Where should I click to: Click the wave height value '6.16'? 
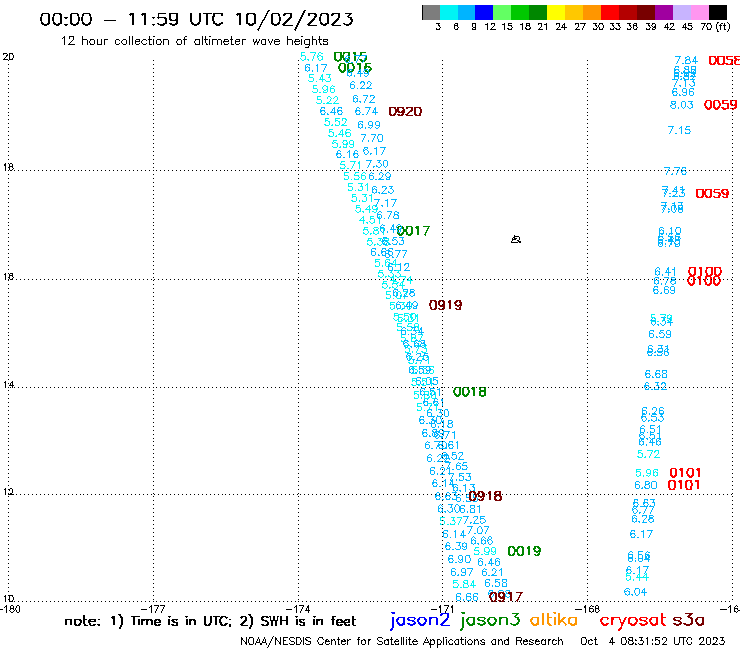click(x=347, y=154)
